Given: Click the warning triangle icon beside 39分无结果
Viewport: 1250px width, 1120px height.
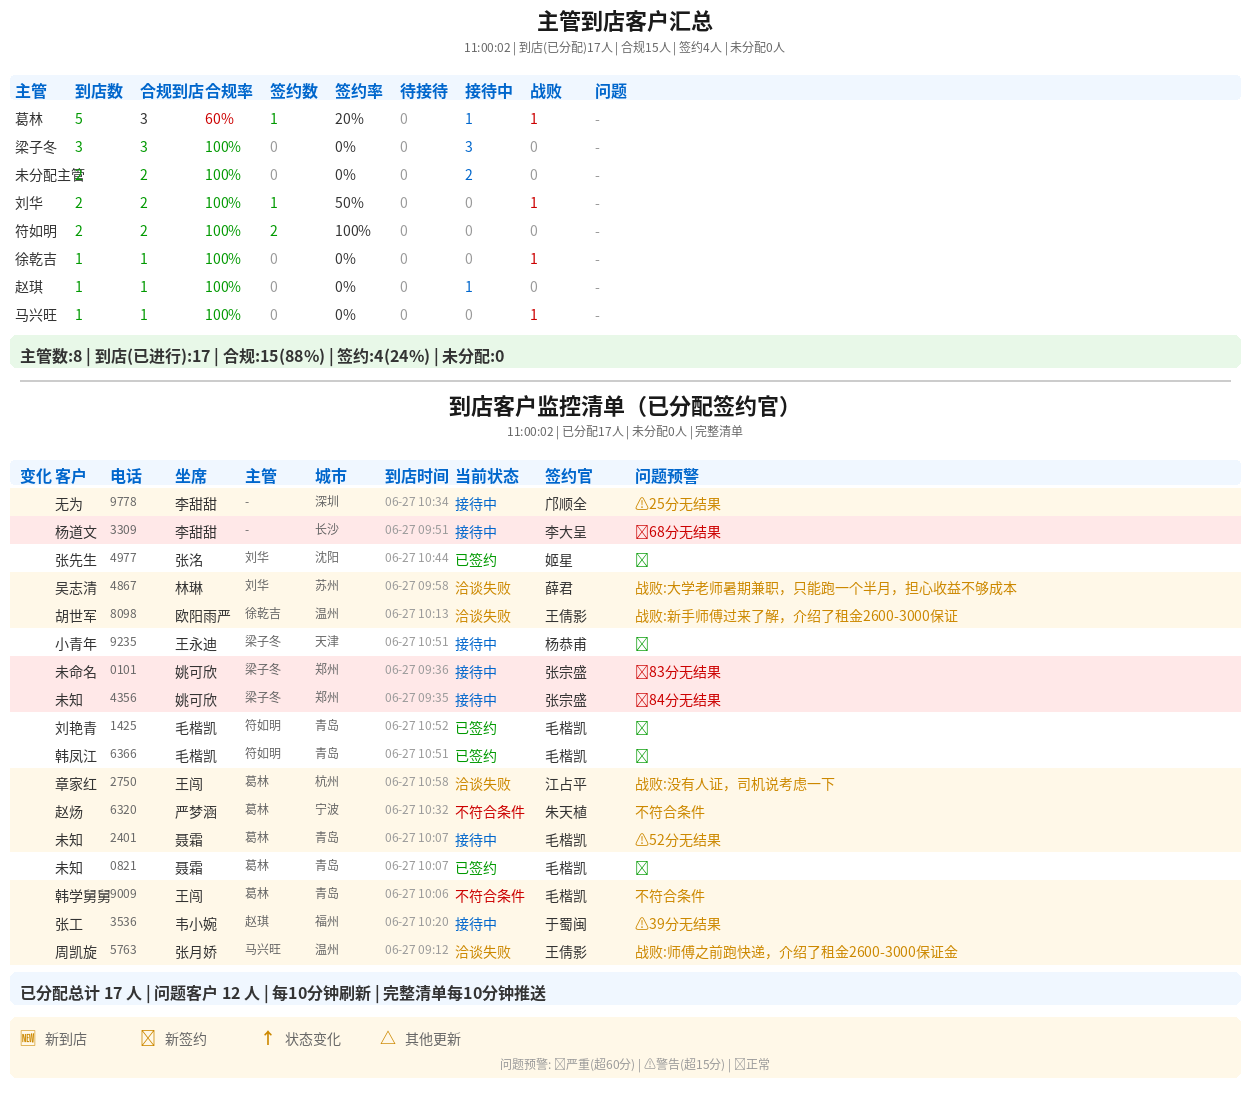Looking at the screenshot, I should point(642,925).
